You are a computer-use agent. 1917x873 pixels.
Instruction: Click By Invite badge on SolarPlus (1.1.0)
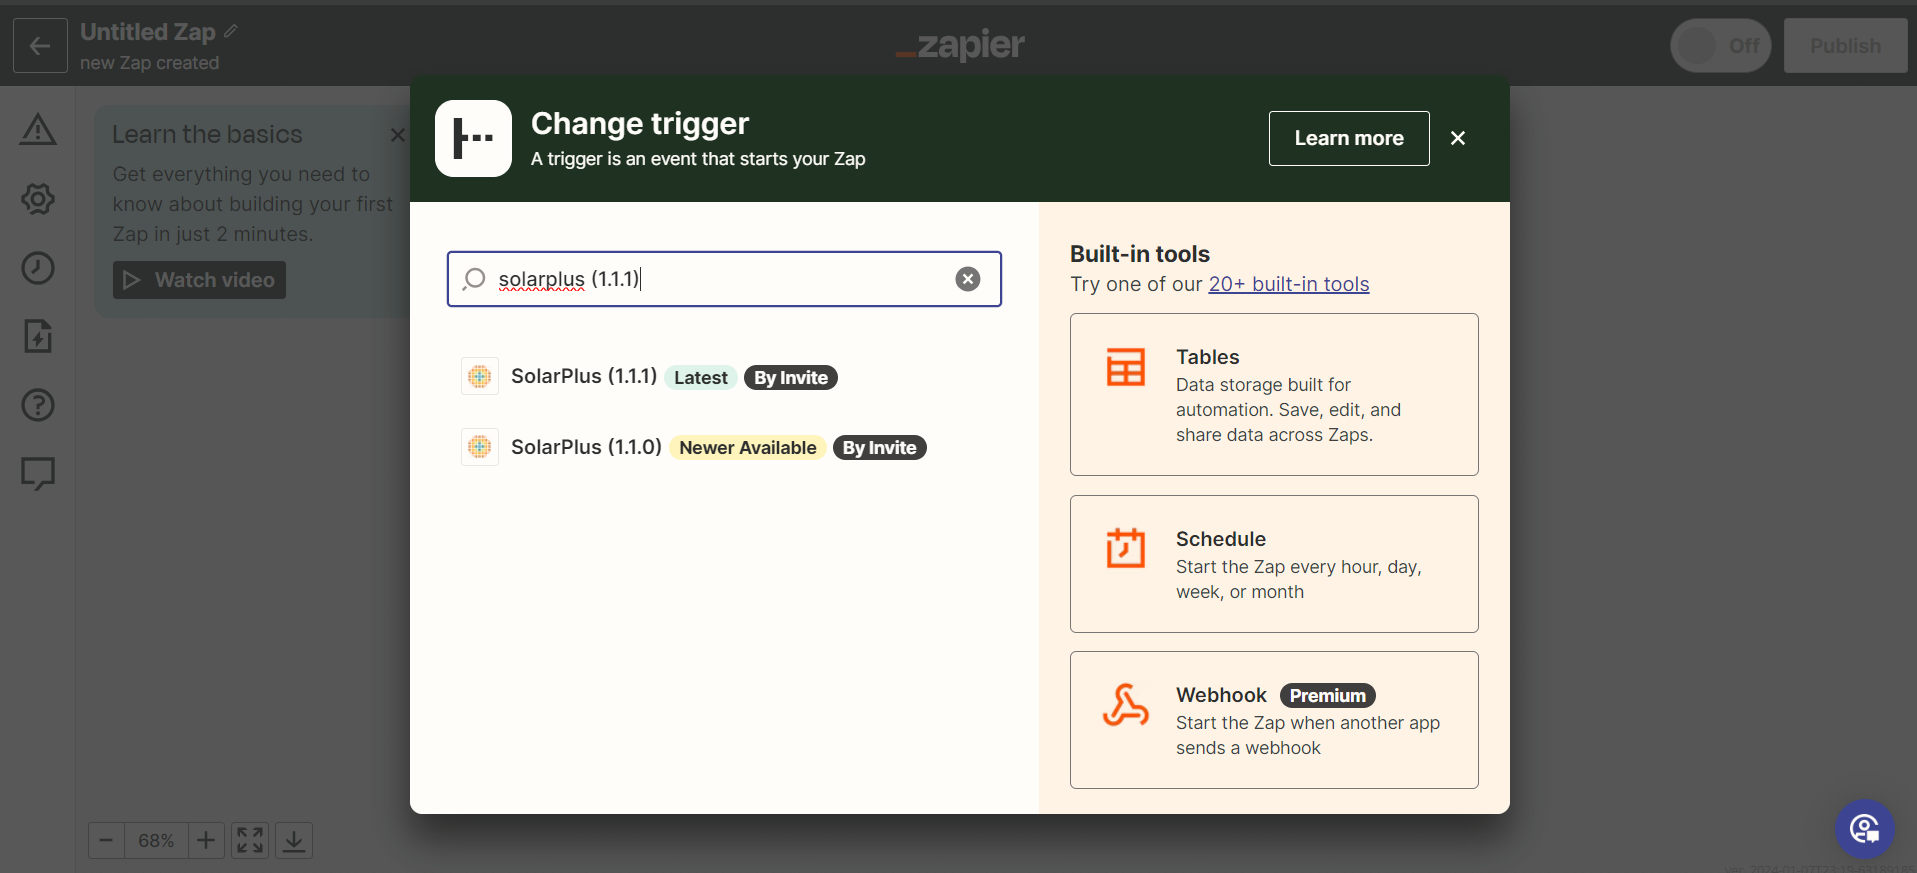(880, 448)
